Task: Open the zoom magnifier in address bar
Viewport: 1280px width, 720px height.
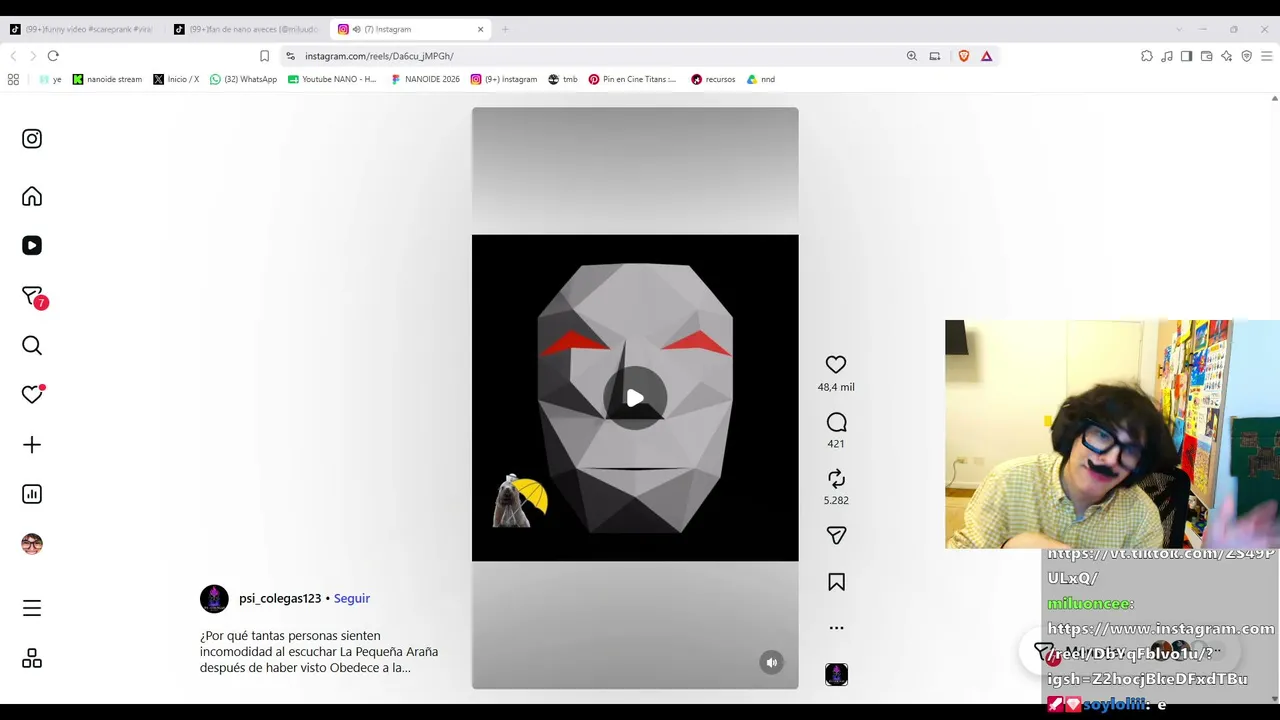Action: 911,56
